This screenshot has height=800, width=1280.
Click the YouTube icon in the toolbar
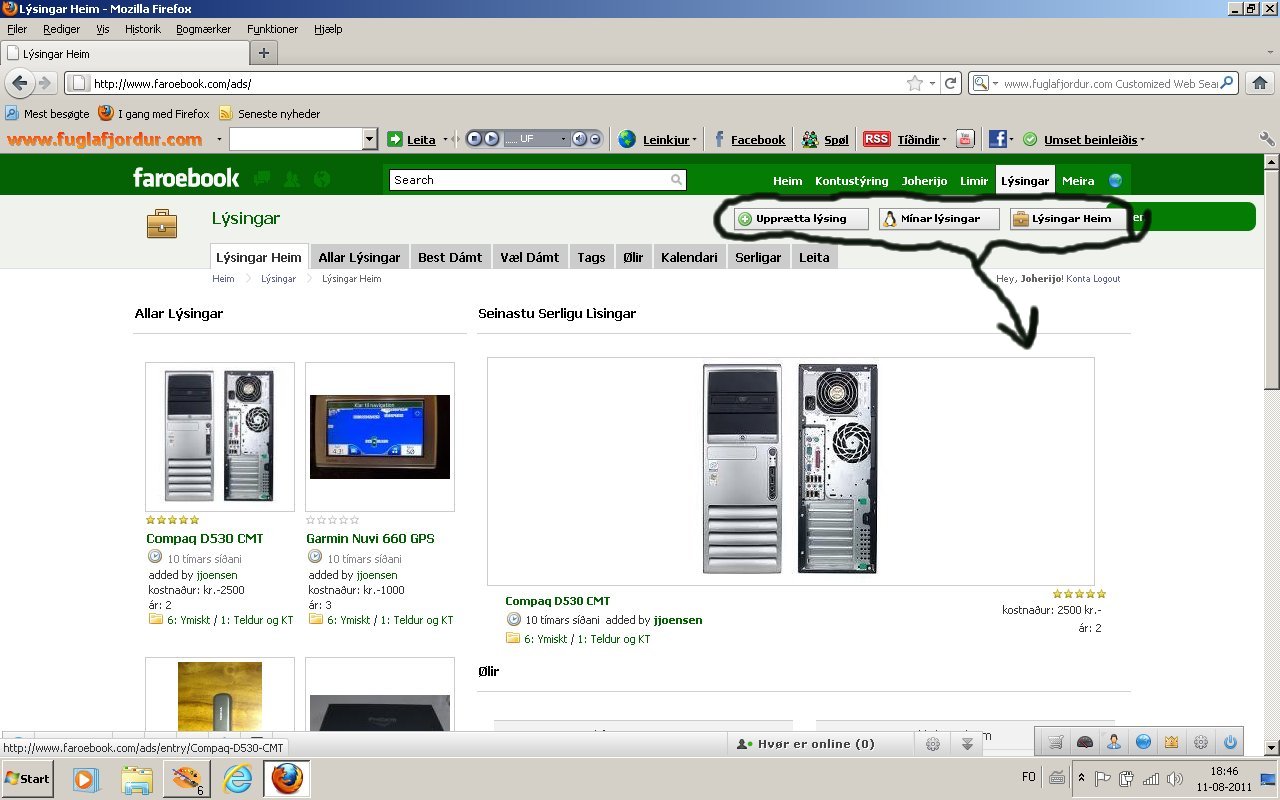[x=965, y=139]
